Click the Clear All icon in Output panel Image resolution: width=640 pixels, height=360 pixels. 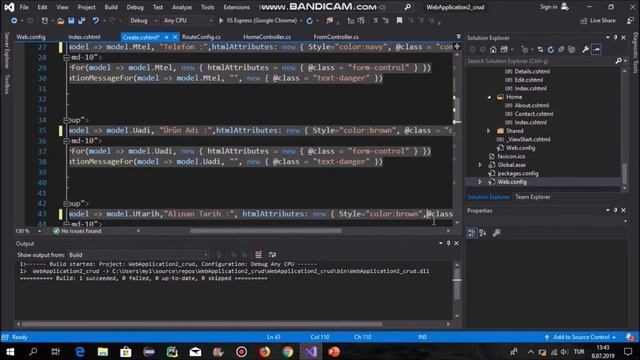click(258, 255)
